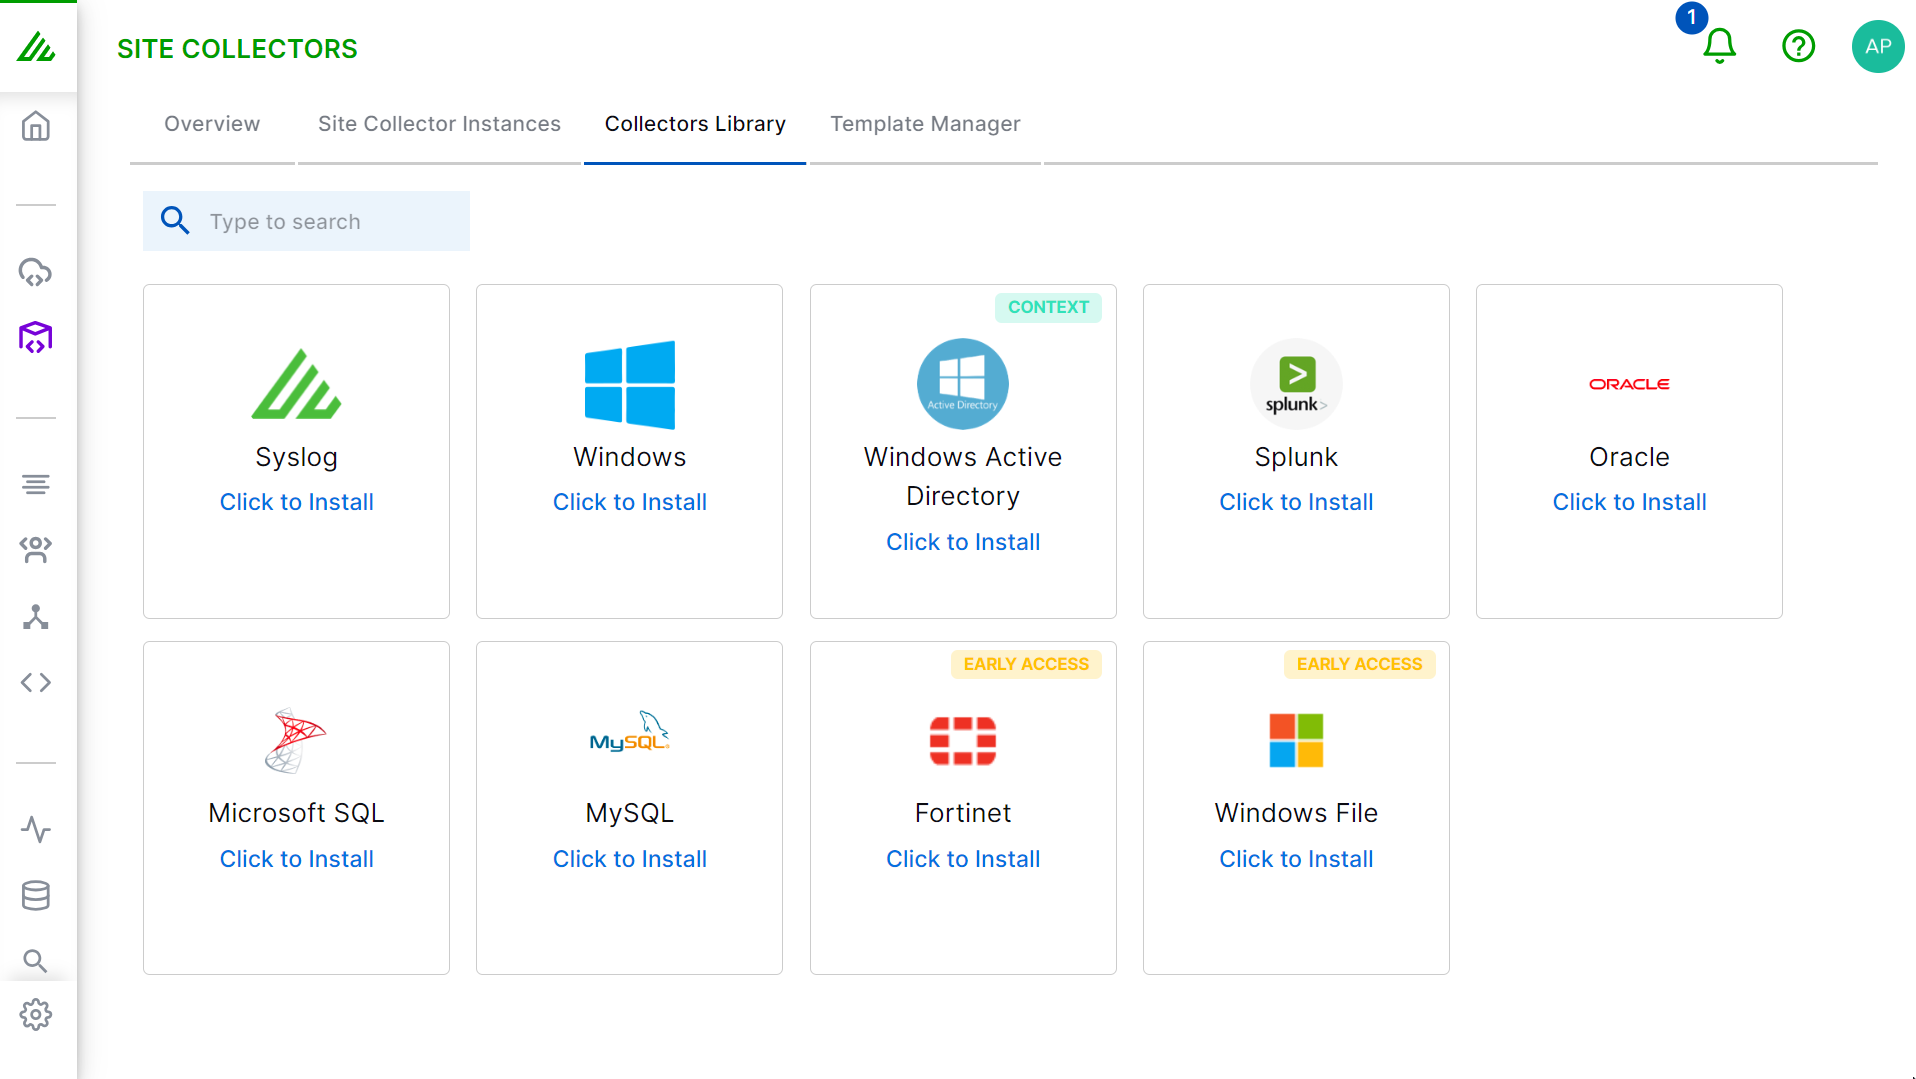
Task: Open the code brackets sidebar icon
Action: (x=36, y=683)
